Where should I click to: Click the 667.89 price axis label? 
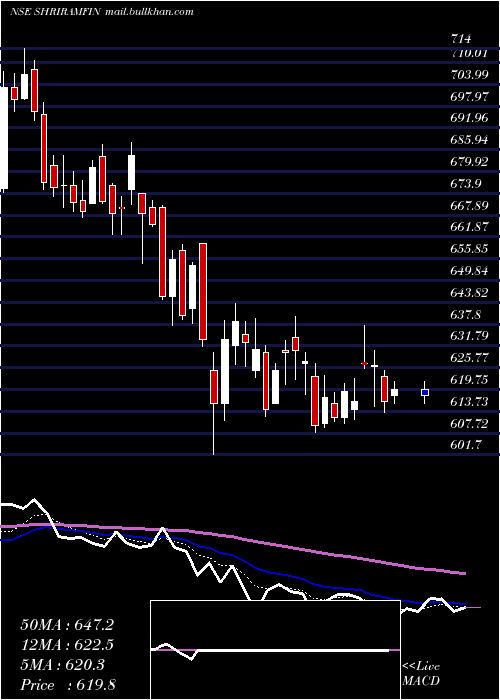click(469, 205)
